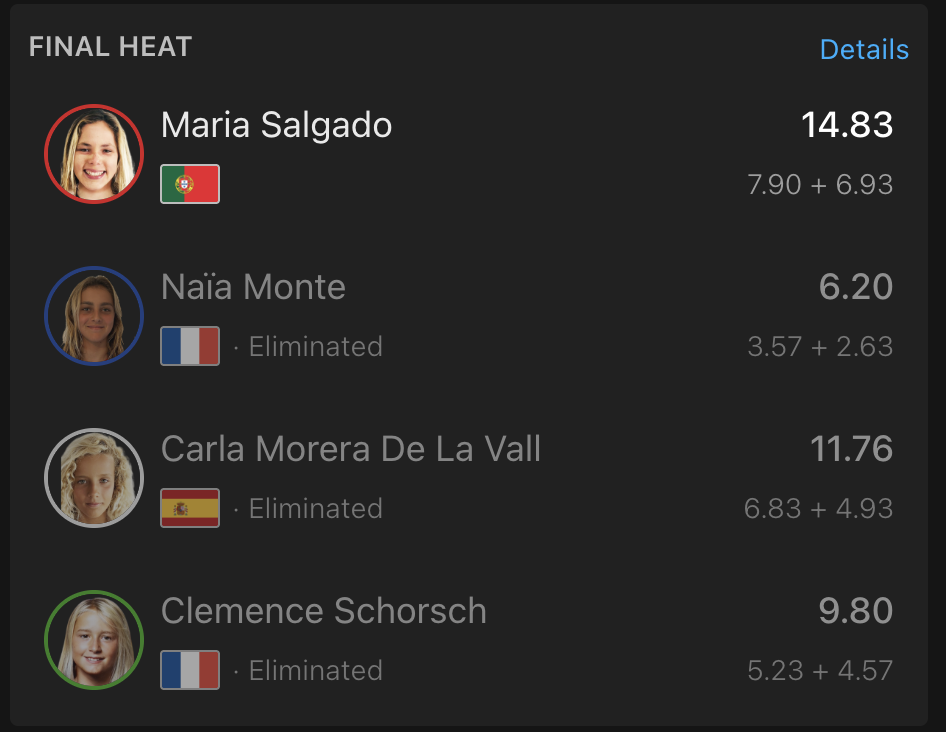Viewport: 946px width, 732px height.
Task: Click the 9.80 total score
Action: point(856,611)
